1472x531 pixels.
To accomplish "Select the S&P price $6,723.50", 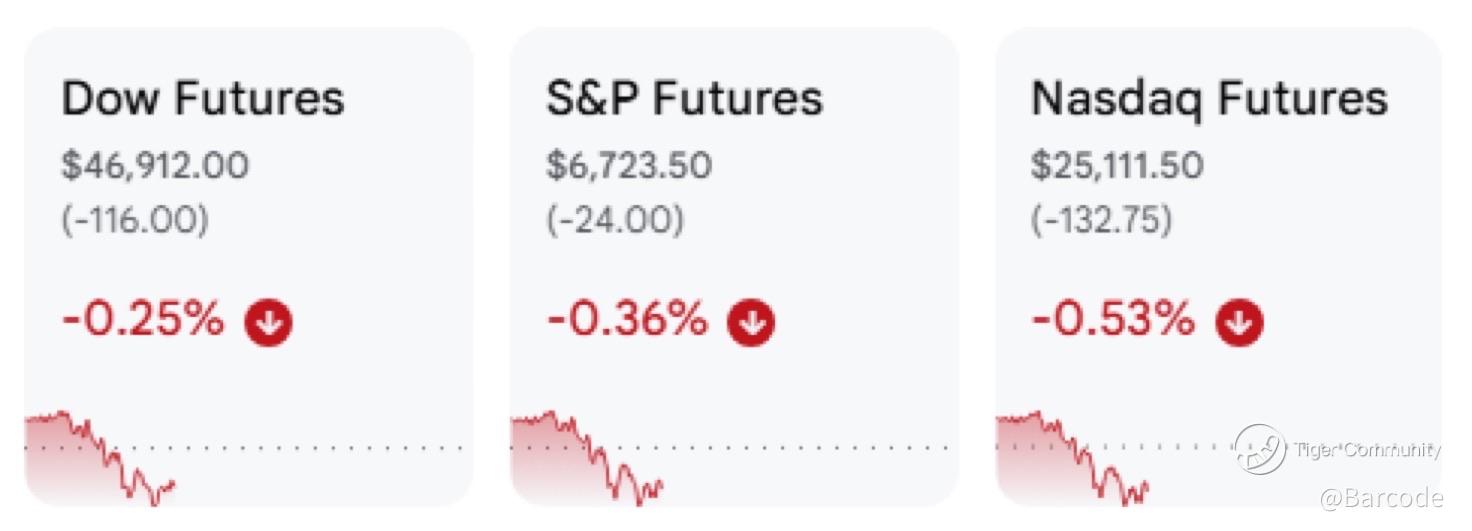I will tap(629, 165).
